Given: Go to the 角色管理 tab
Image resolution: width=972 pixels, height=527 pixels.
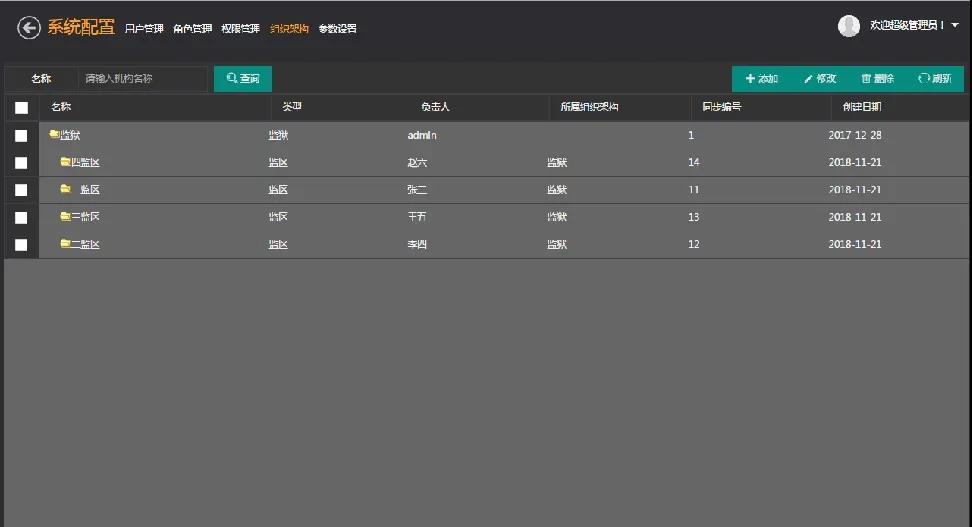Looking at the screenshot, I should (192, 29).
